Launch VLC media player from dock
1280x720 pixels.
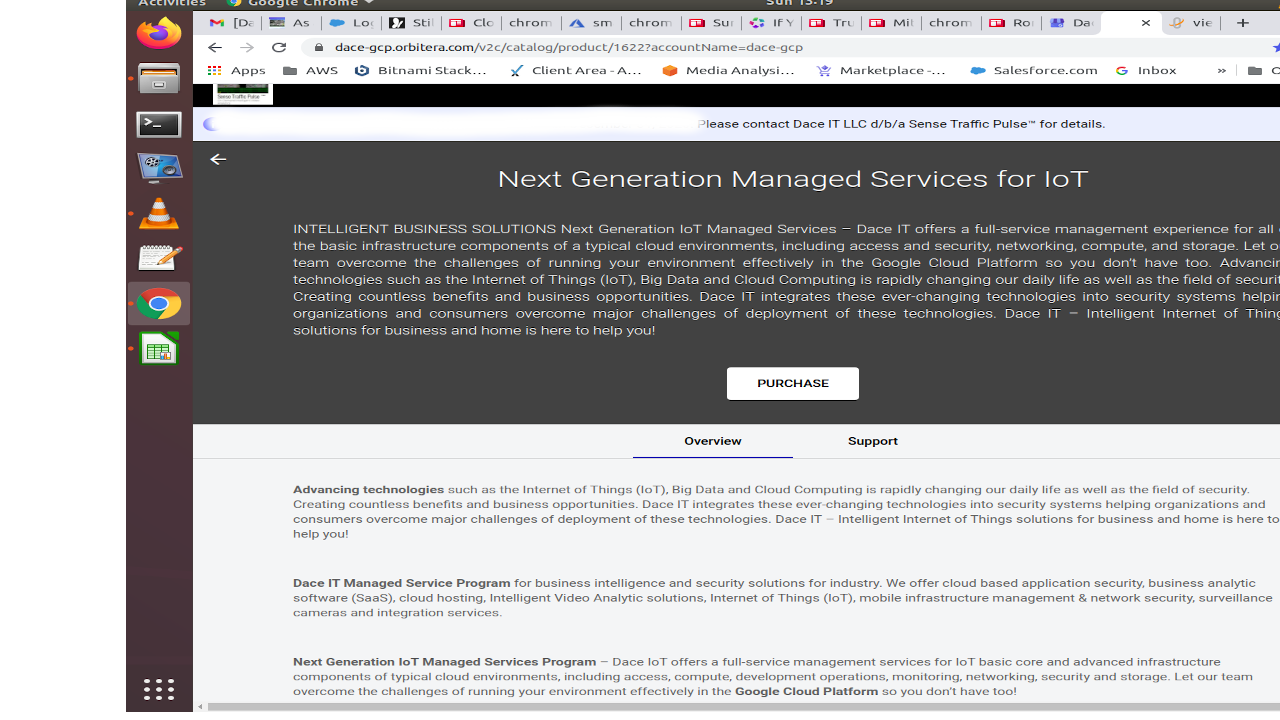coord(159,213)
